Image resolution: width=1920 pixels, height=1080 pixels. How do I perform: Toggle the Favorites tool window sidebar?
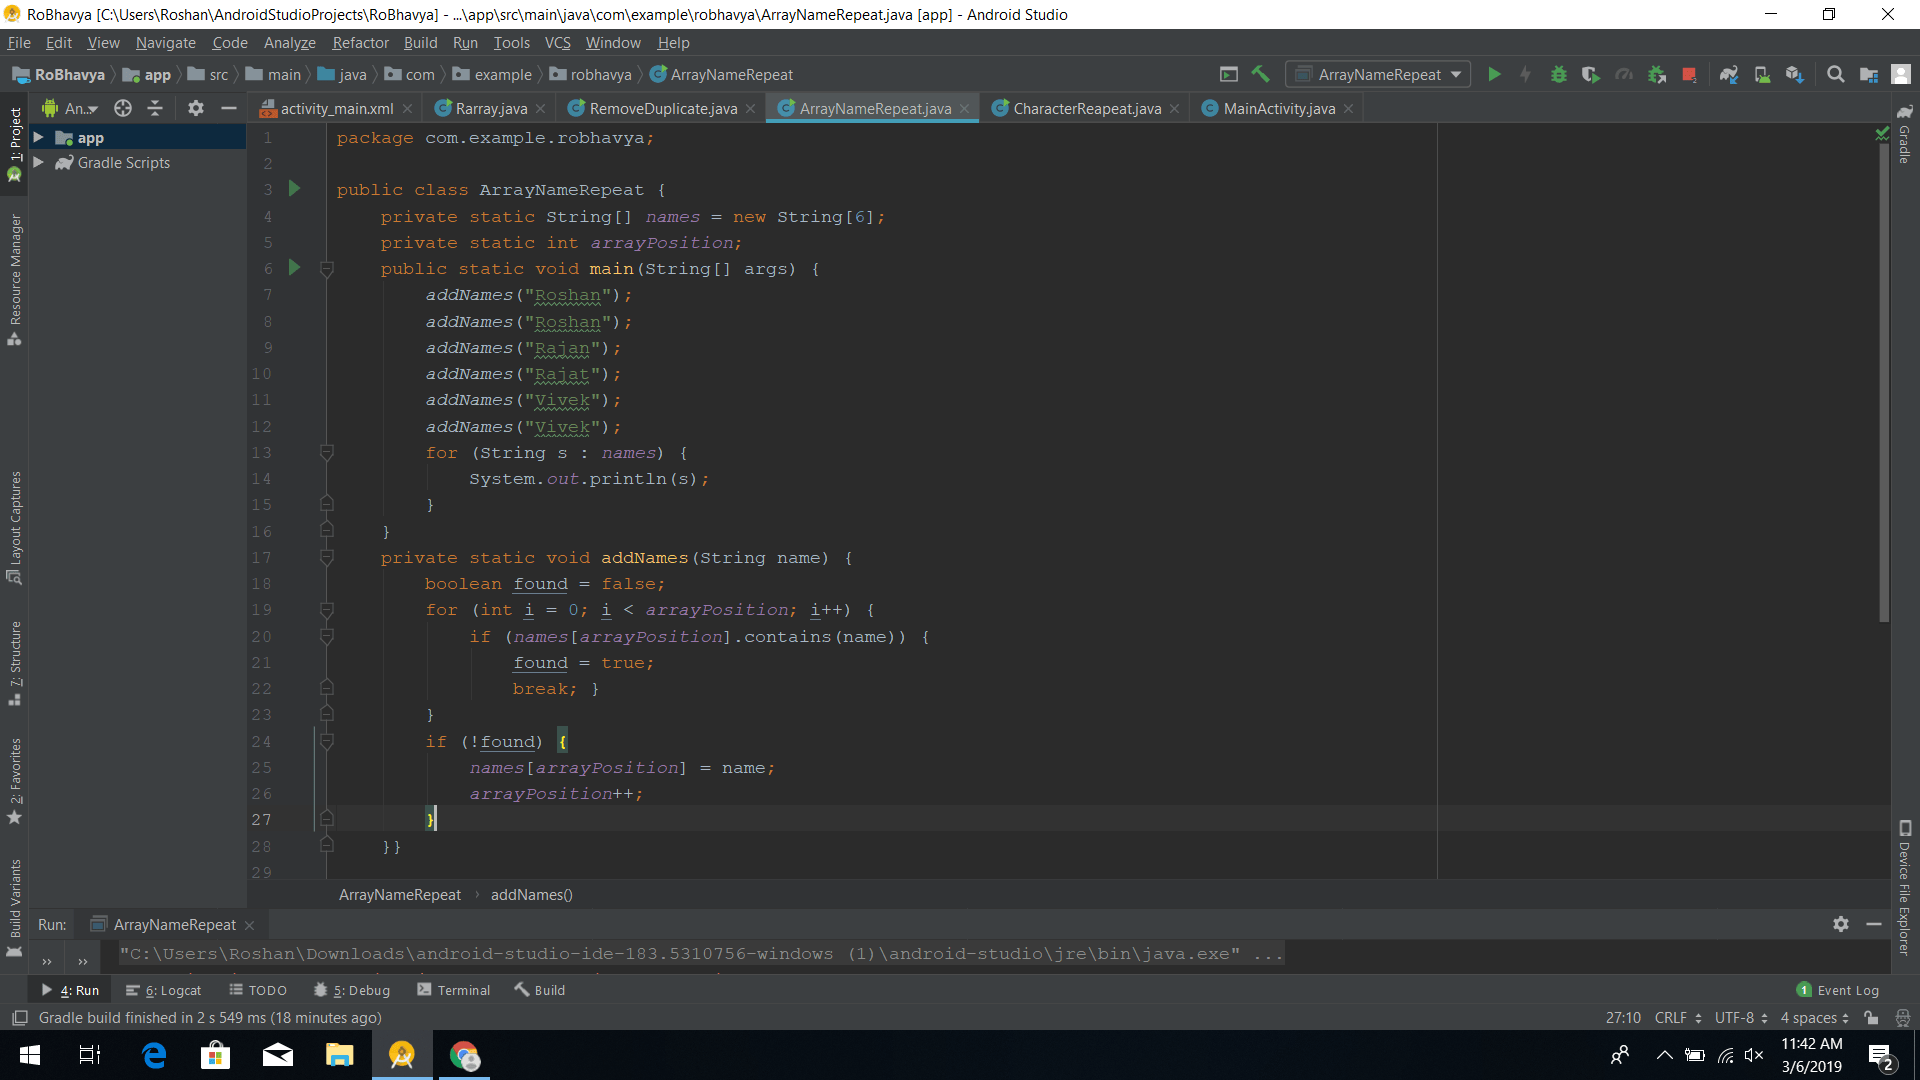[x=14, y=781]
